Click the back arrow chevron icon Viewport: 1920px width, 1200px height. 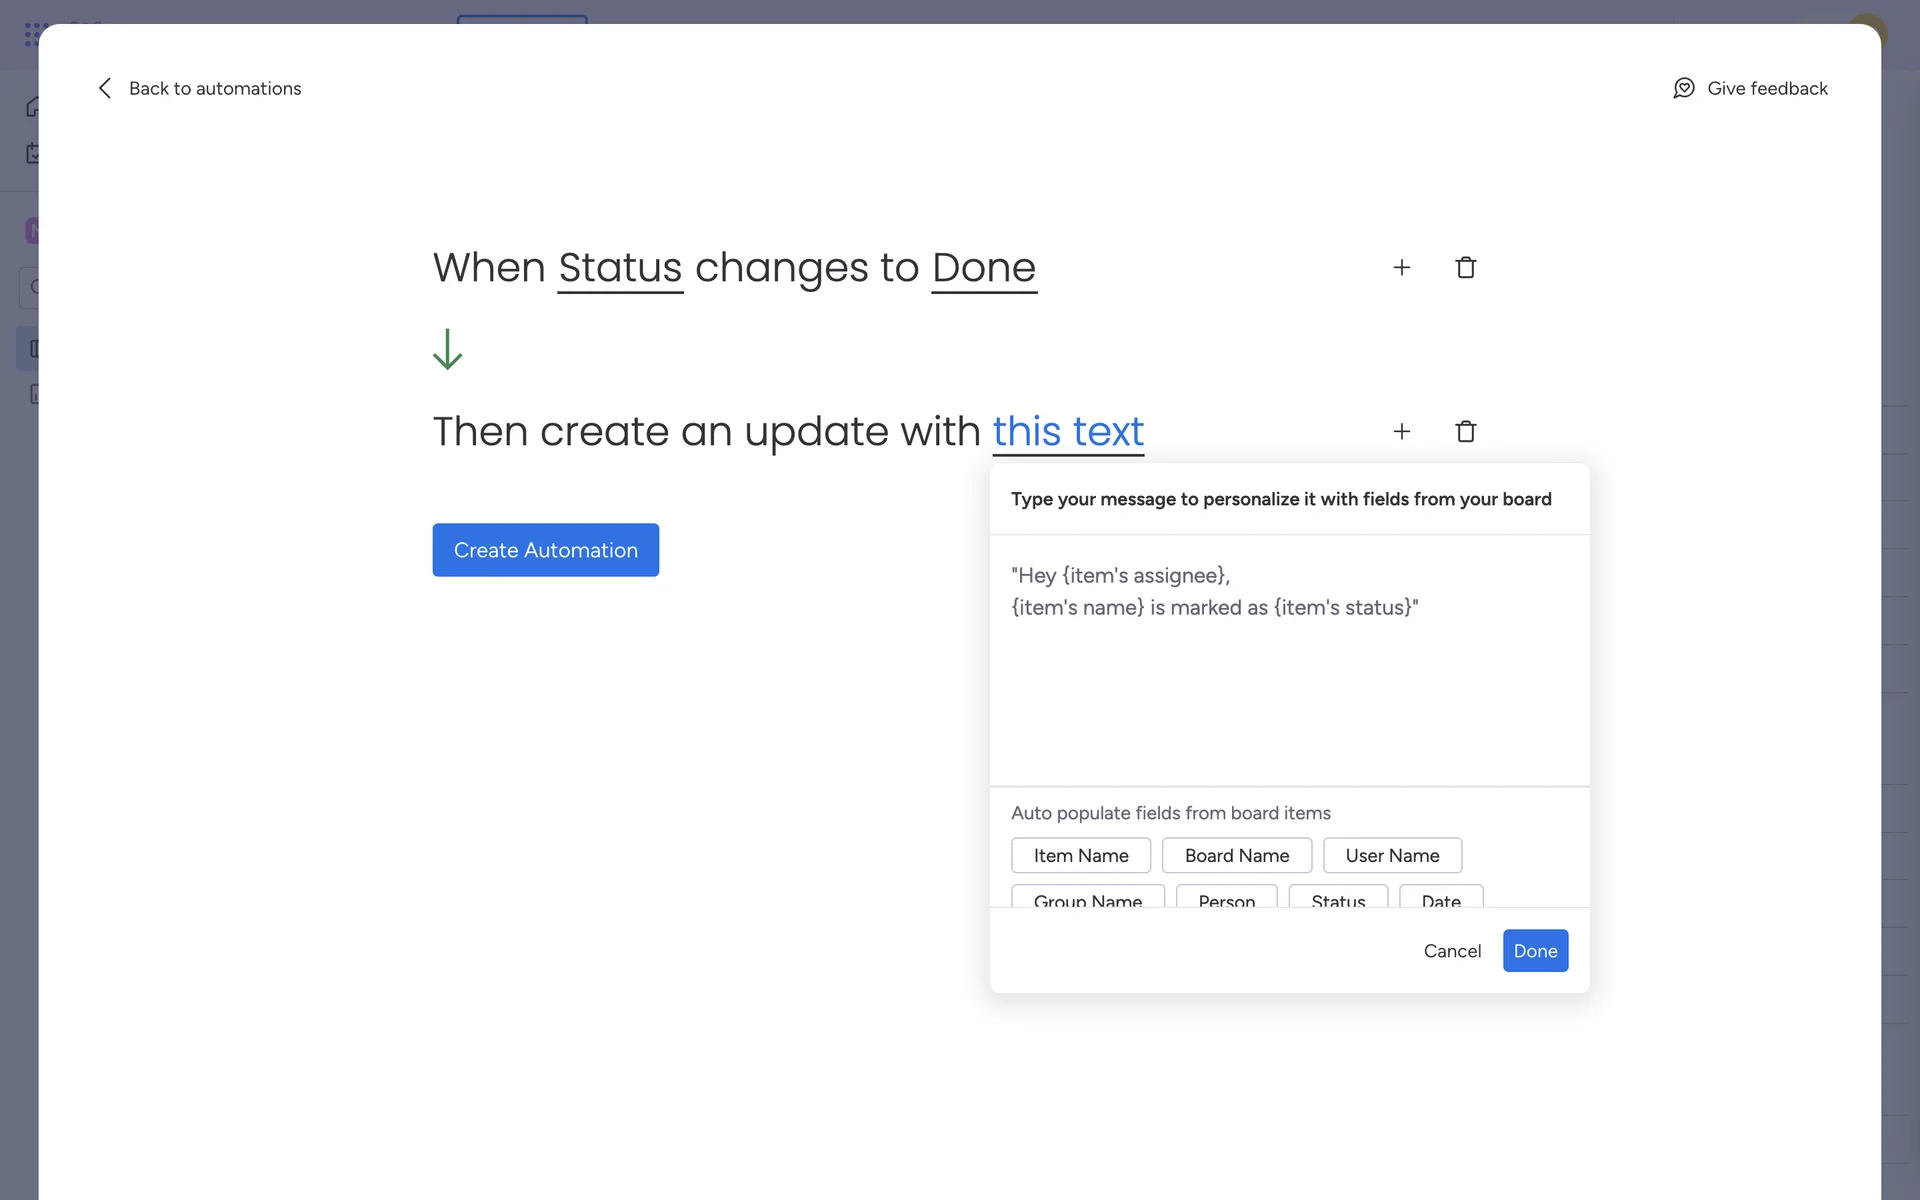pos(105,88)
